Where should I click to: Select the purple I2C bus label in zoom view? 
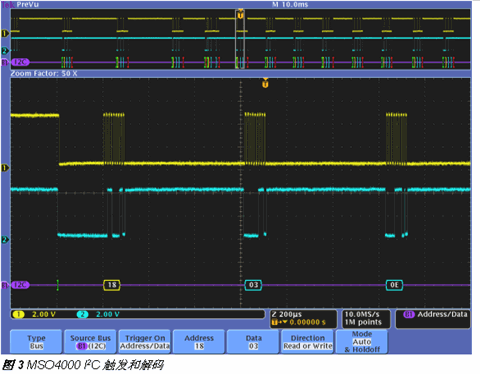coord(20,285)
